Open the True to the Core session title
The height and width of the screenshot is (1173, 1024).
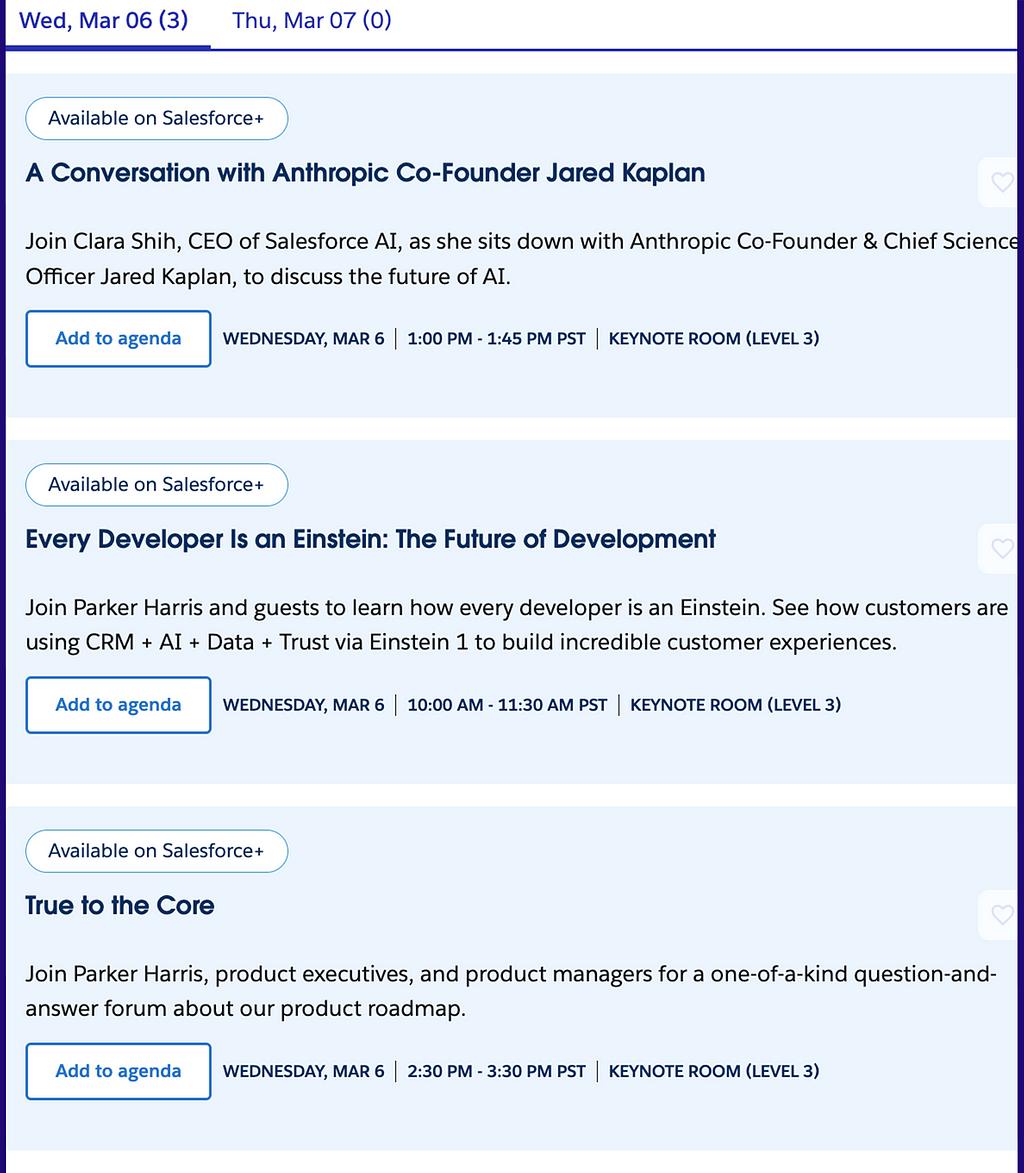[120, 906]
